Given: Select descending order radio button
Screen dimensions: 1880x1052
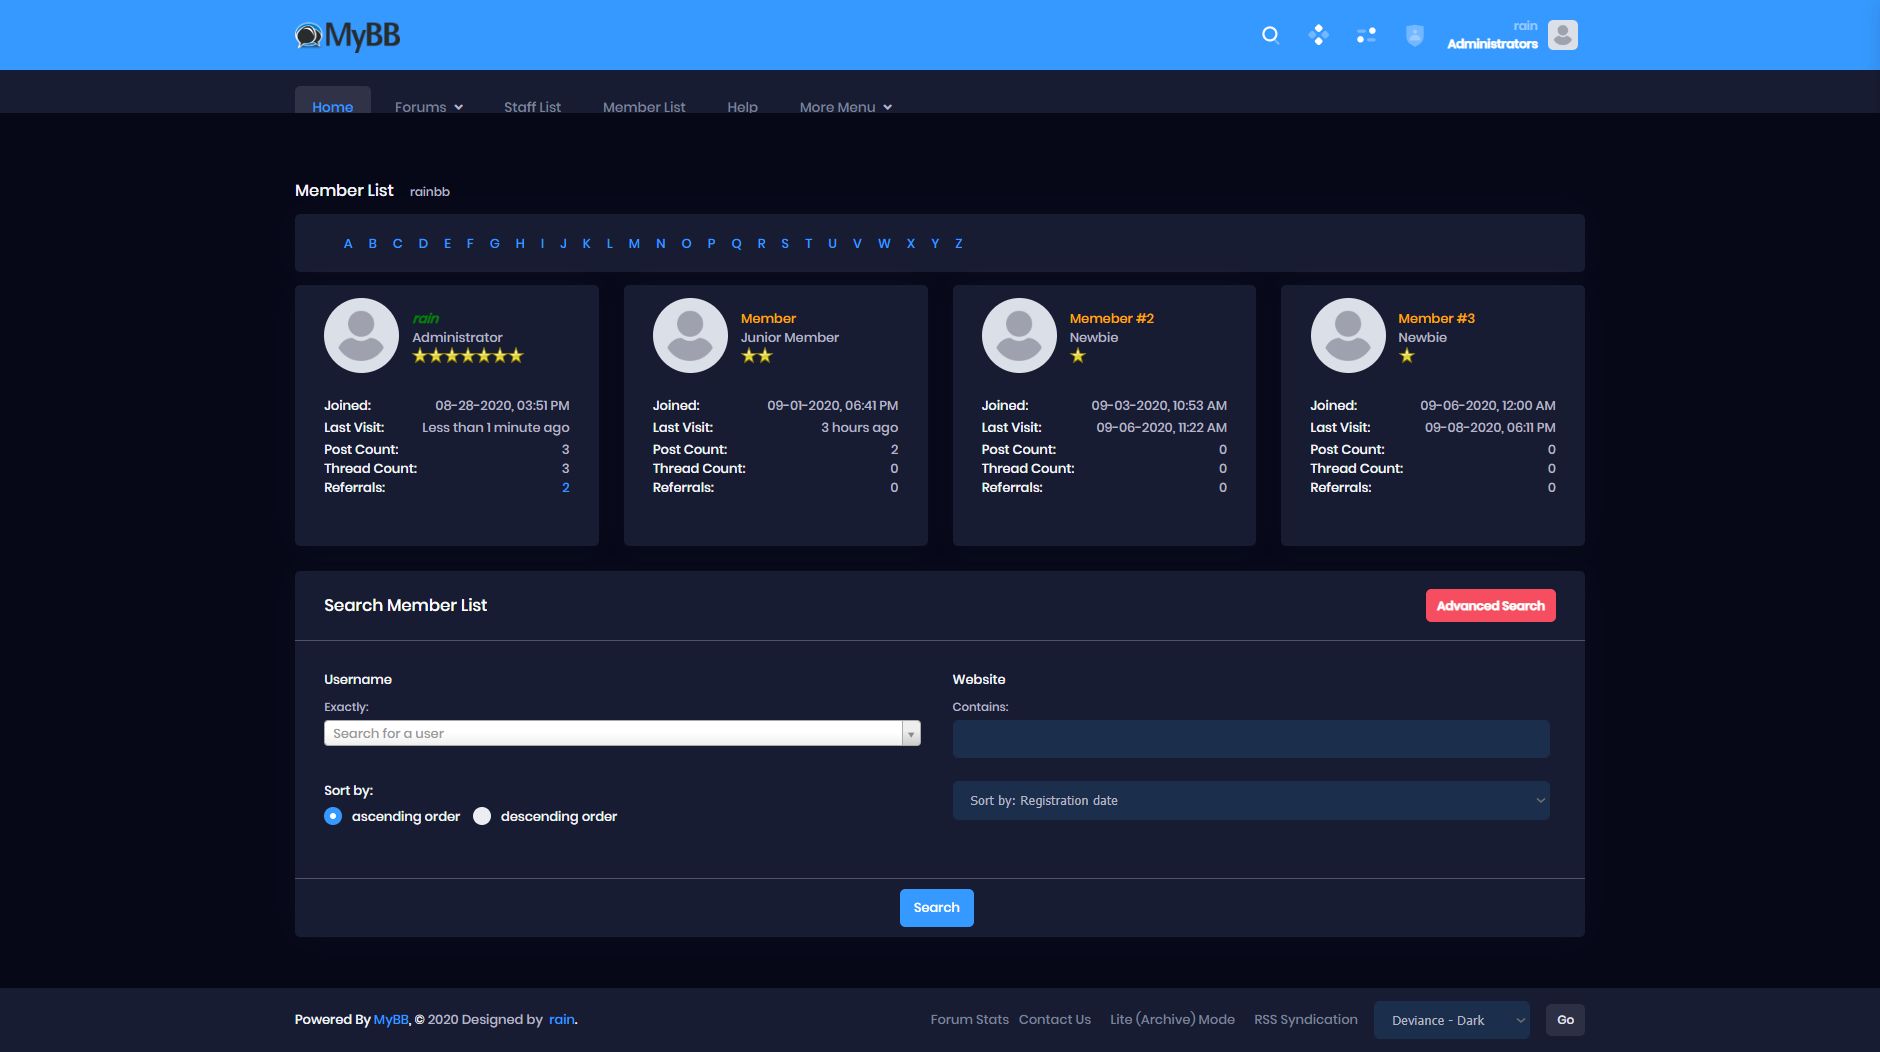Looking at the screenshot, I should 482,816.
